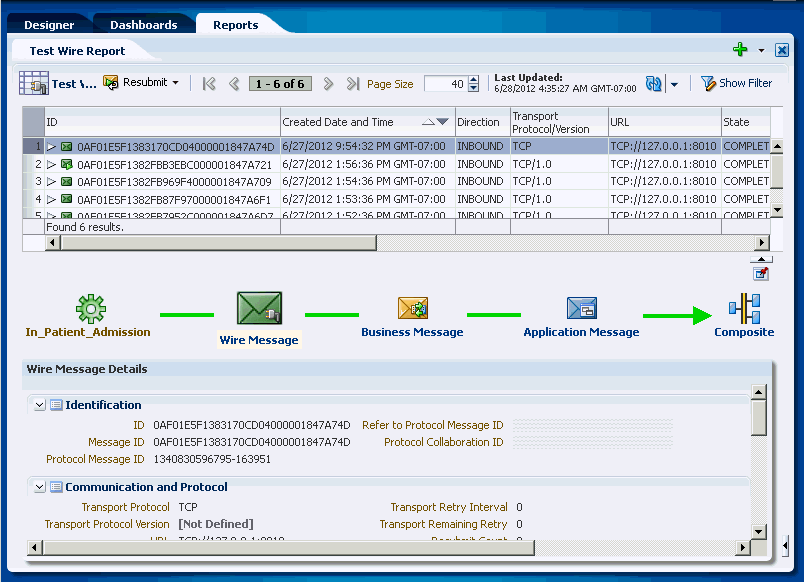804x582 pixels.
Task: Select ID 0AF01E5F1382FB969F4000001847A709
Action: click(x=174, y=182)
